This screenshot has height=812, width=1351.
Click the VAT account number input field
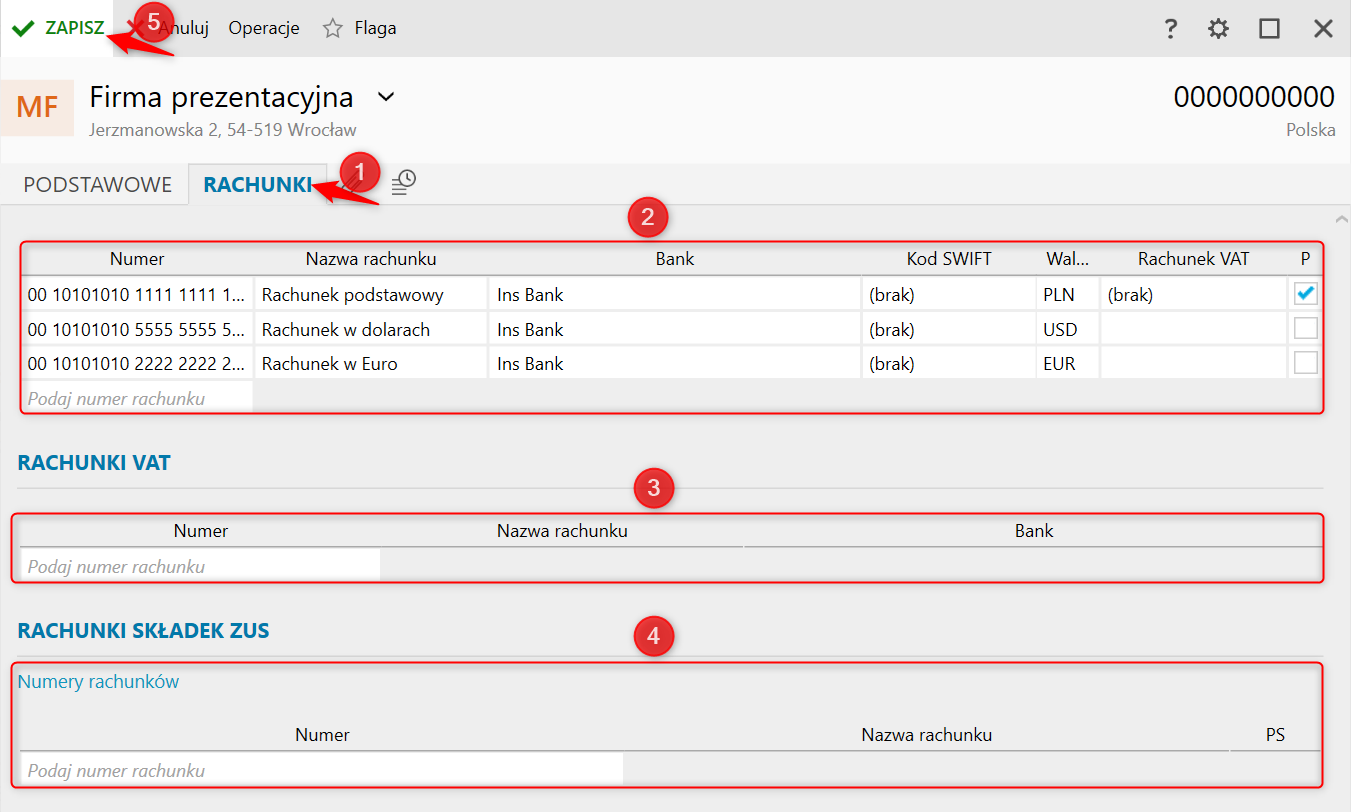pyautogui.click(x=200, y=567)
